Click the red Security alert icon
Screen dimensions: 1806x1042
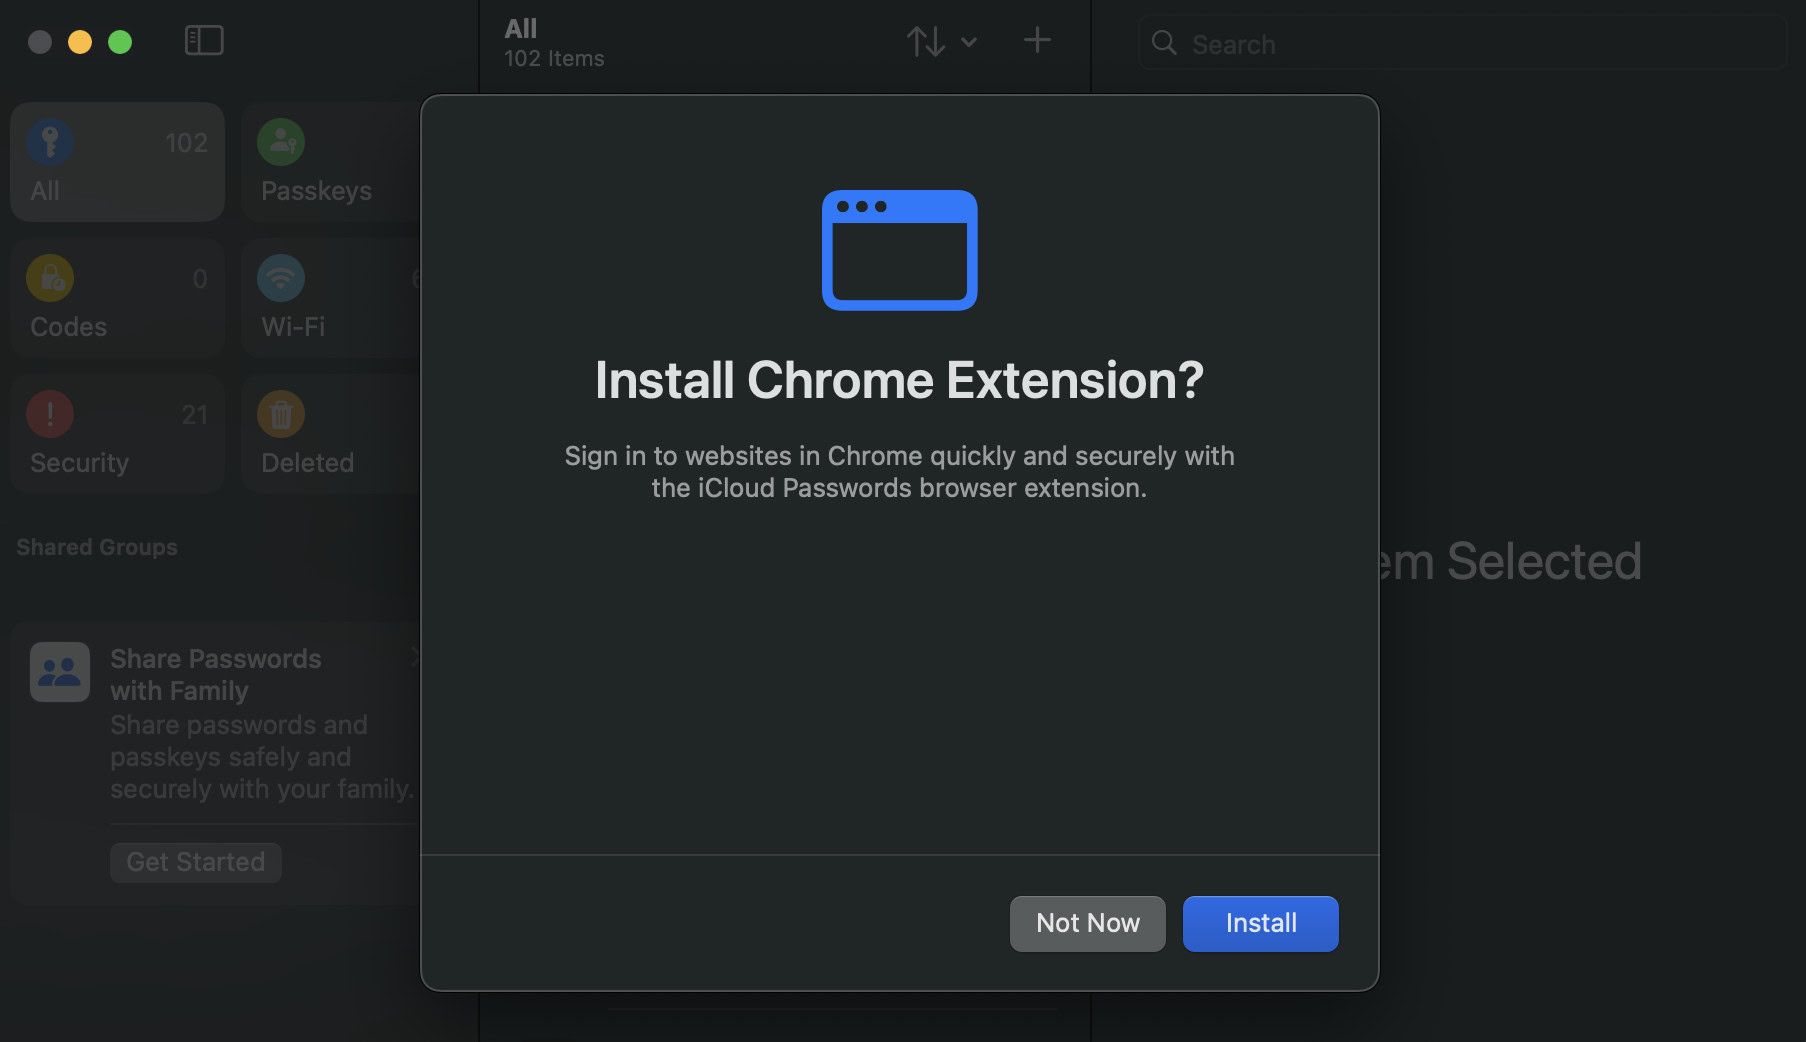click(50, 414)
